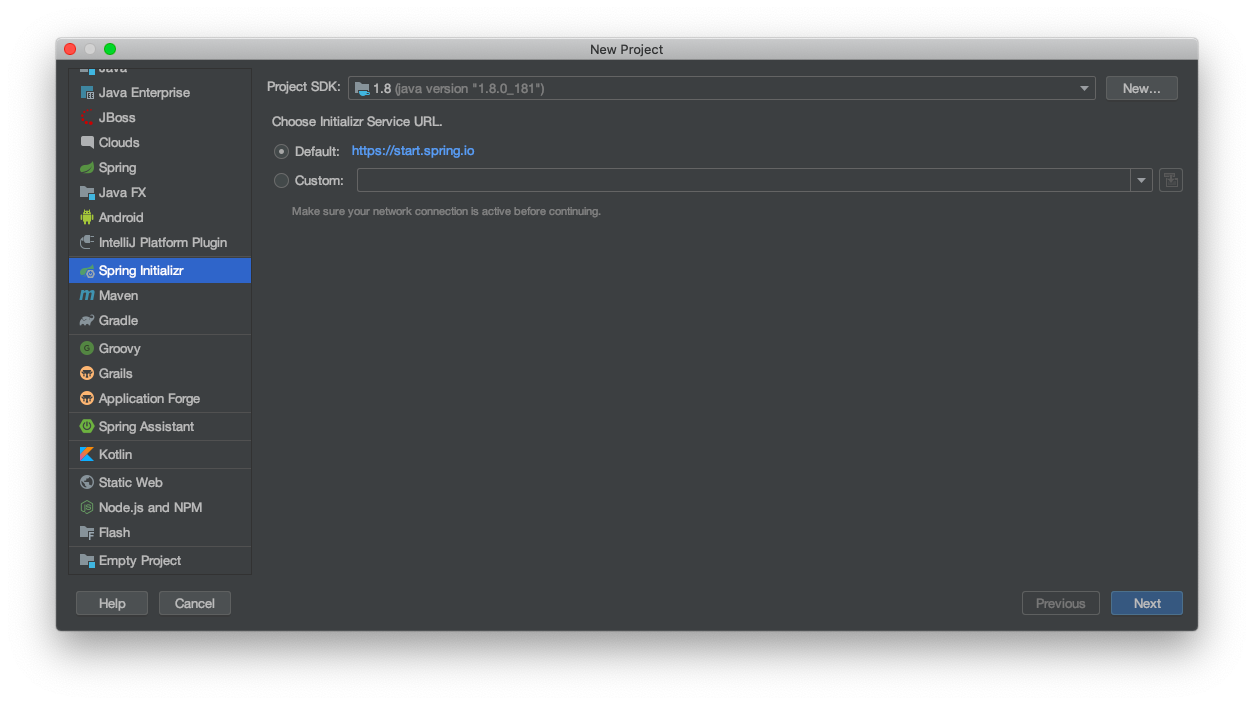Open the Project SDK dropdown
1254x705 pixels.
pos(721,89)
